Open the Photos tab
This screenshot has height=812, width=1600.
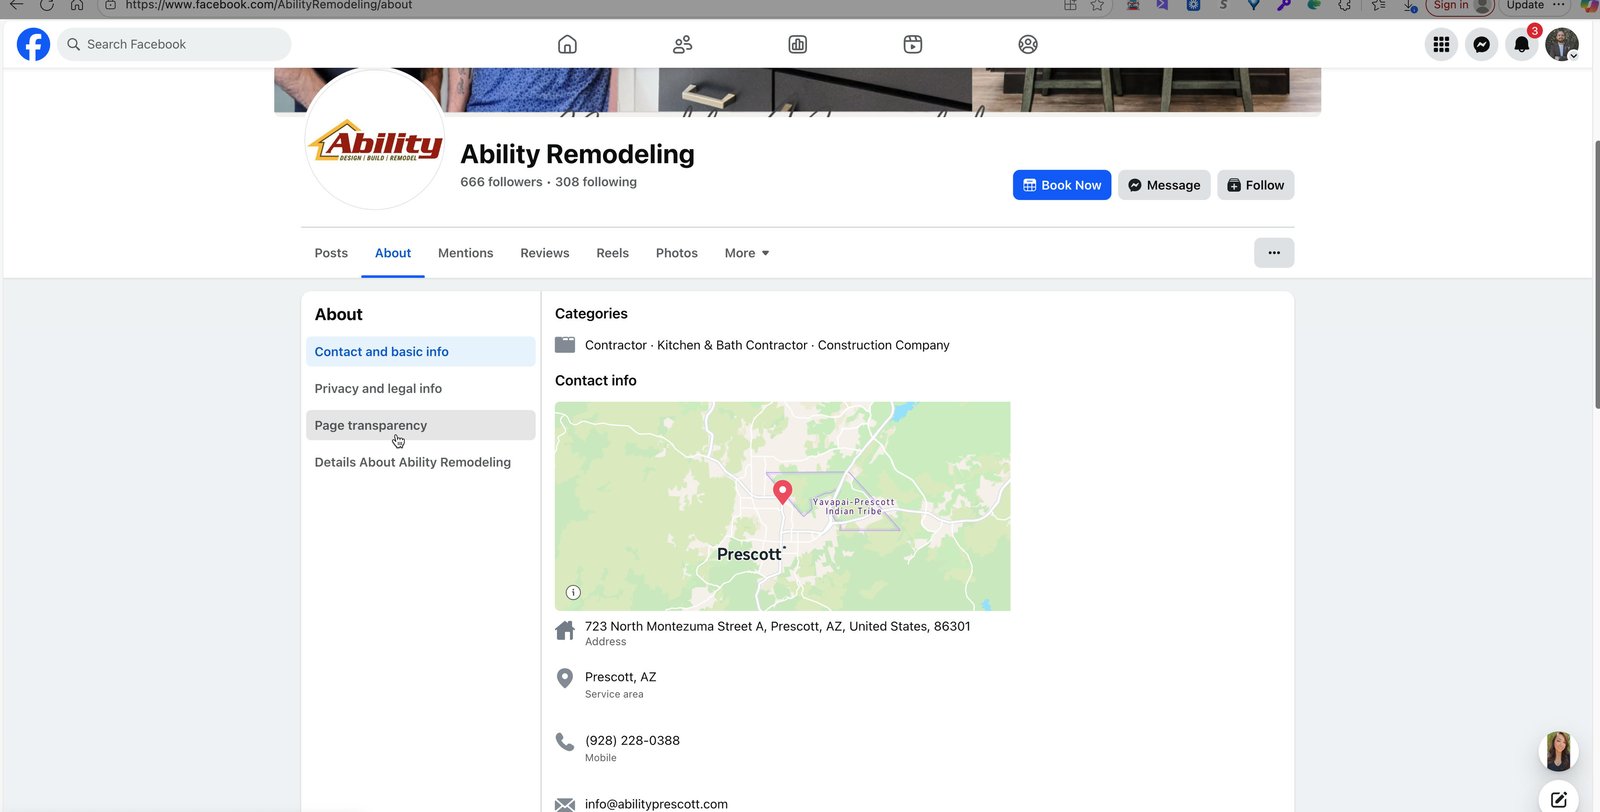[x=677, y=253]
